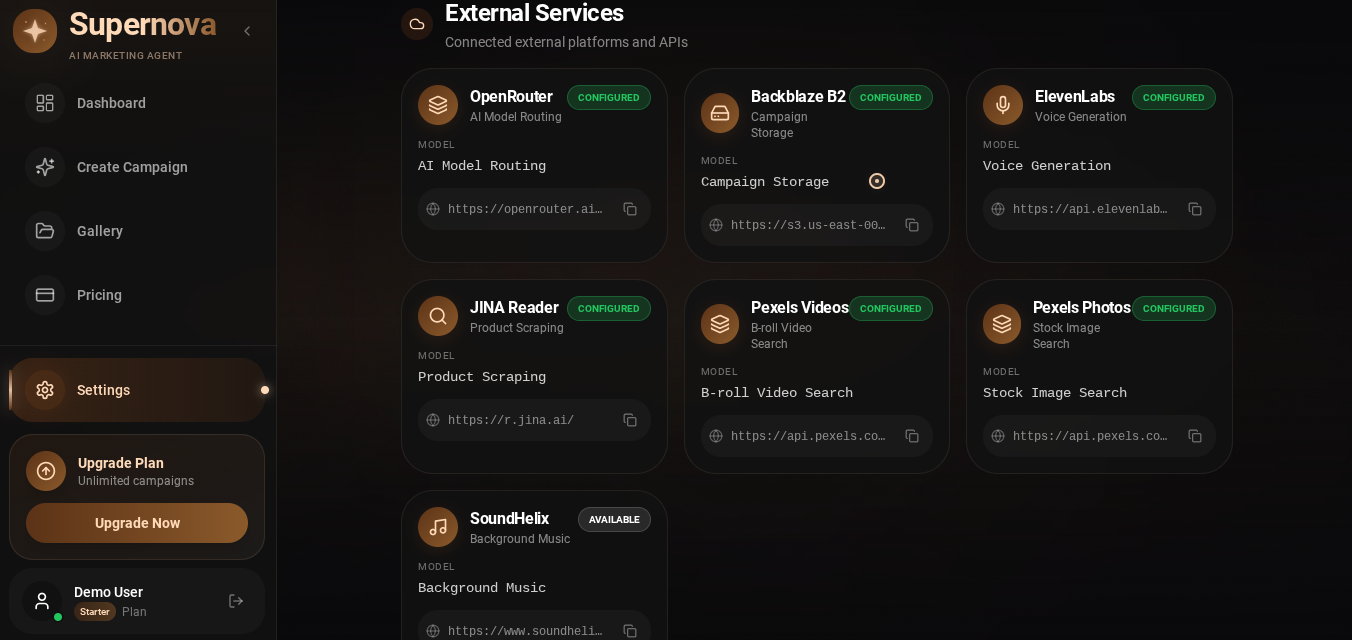Click the Gallery folder icon
Image resolution: width=1352 pixels, height=640 pixels.
(45, 231)
